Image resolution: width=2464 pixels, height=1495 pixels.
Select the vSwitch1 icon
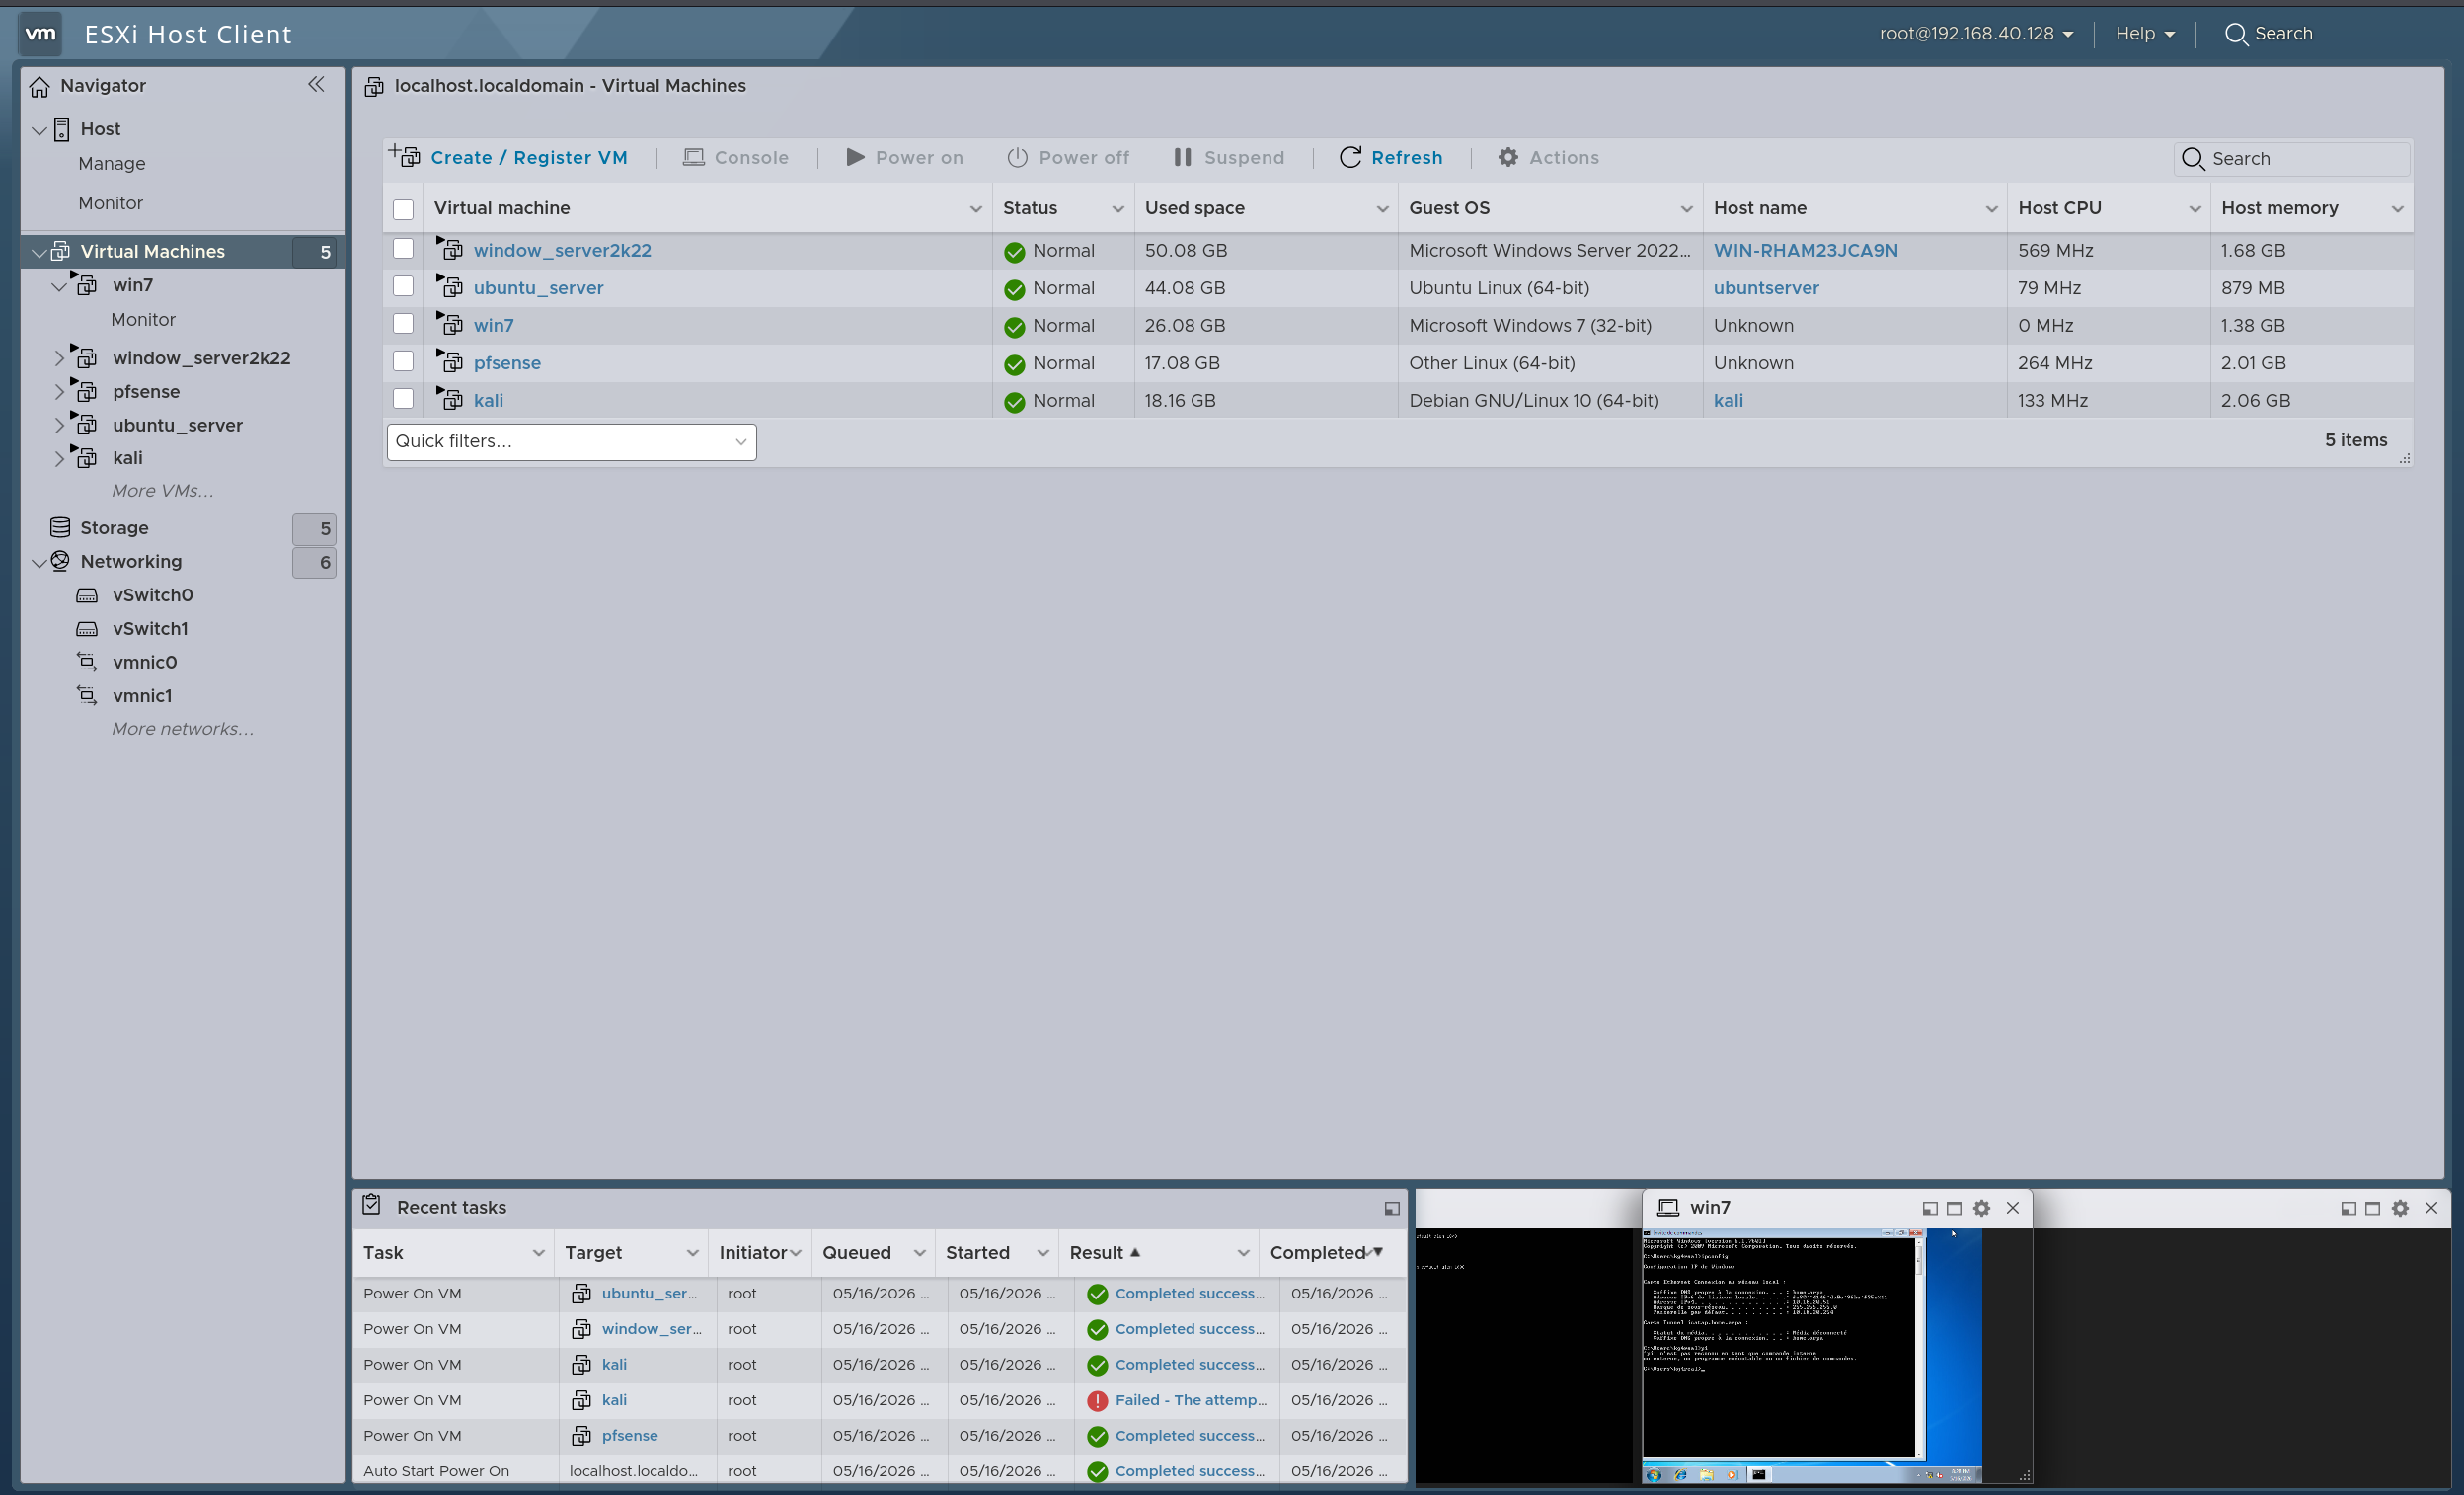tap(87, 629)
